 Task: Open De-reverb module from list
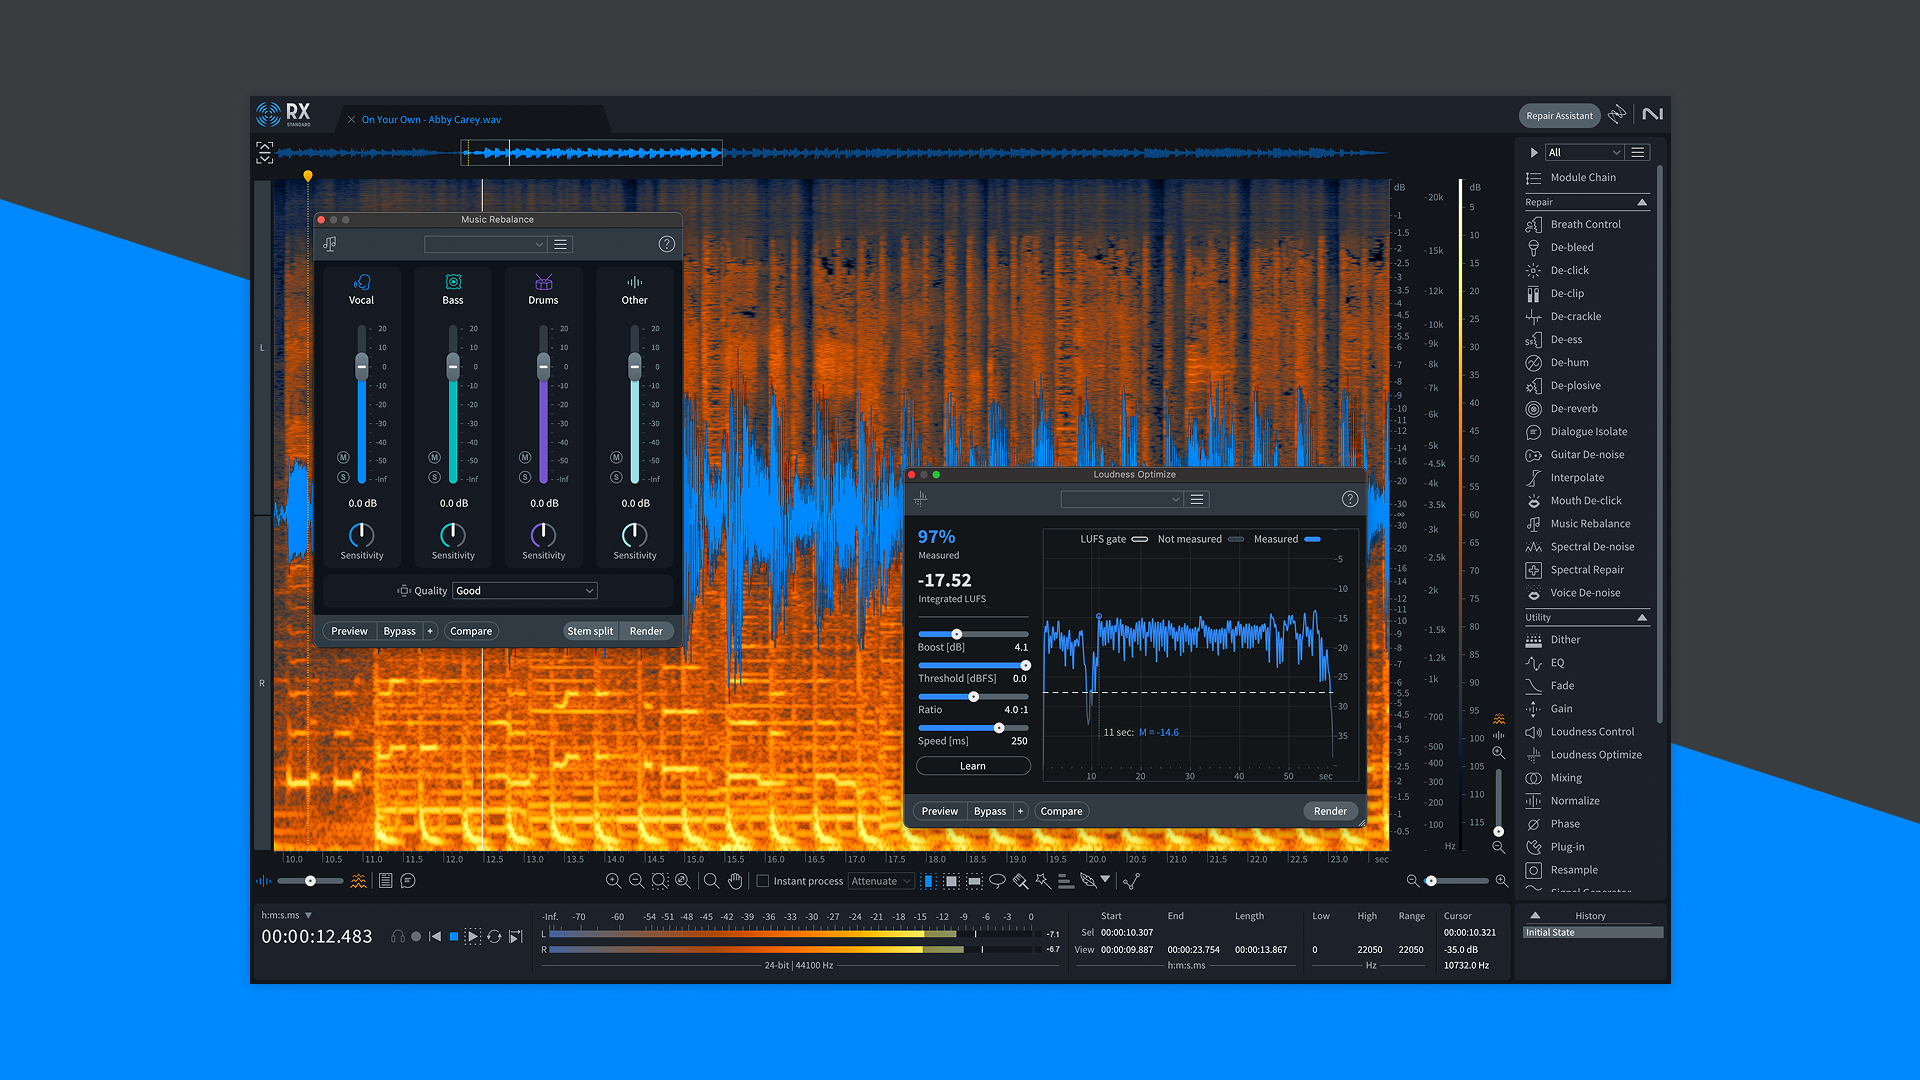click(1573, 408)
